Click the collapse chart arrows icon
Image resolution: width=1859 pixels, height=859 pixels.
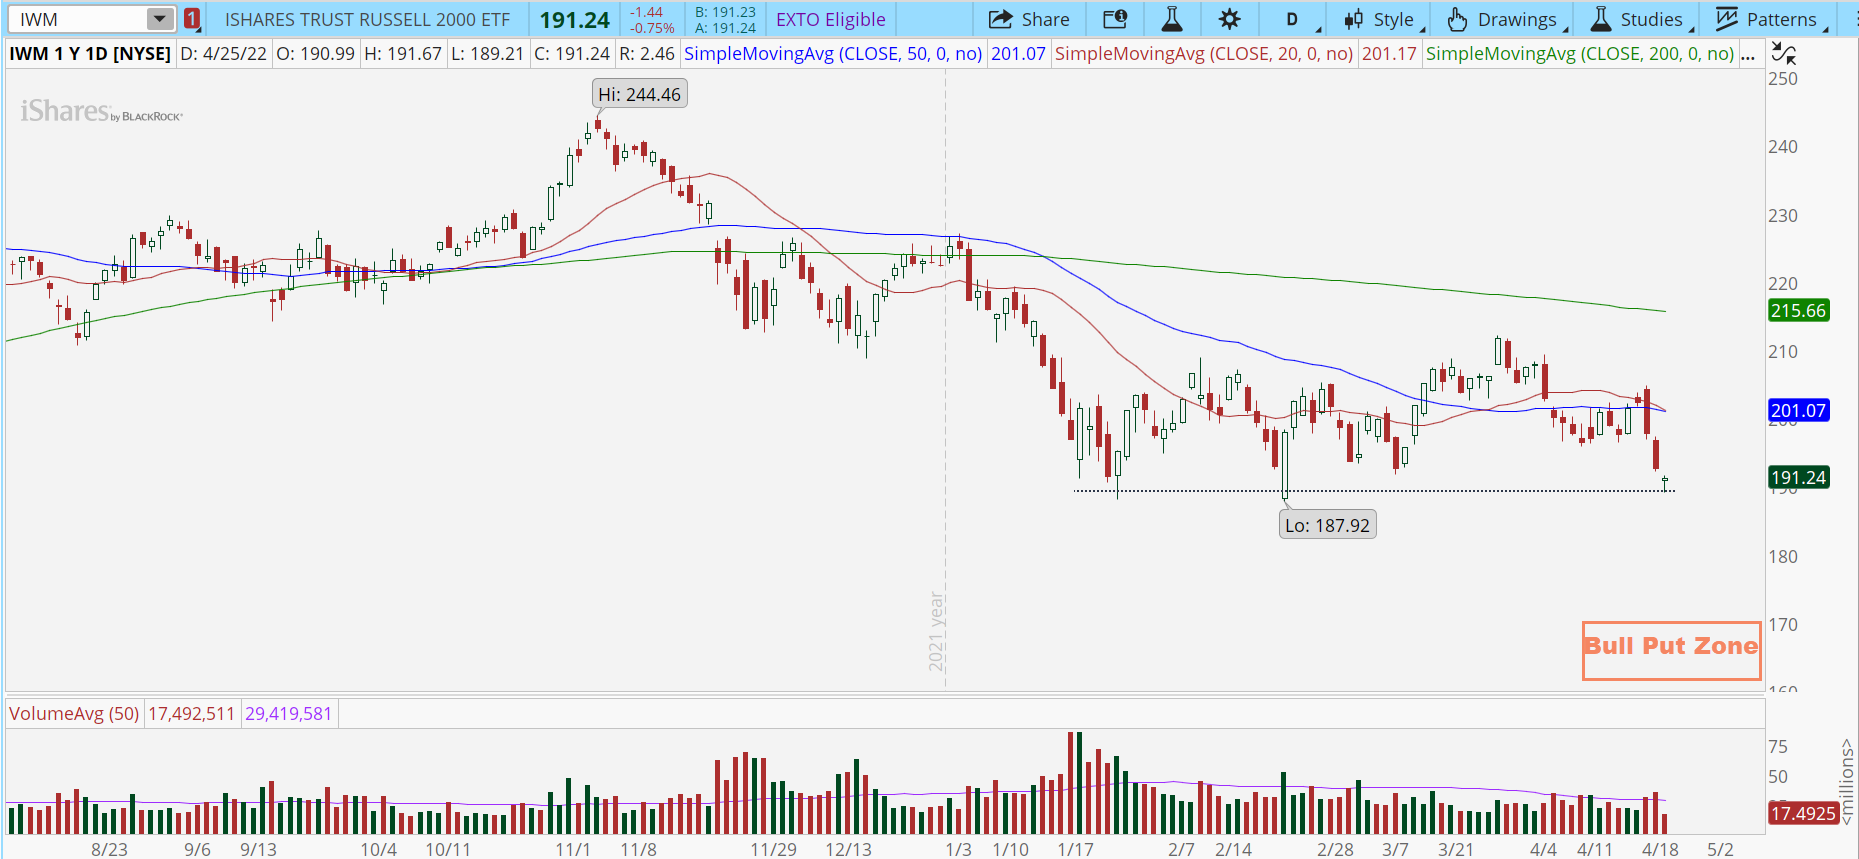click(1783, 54)
